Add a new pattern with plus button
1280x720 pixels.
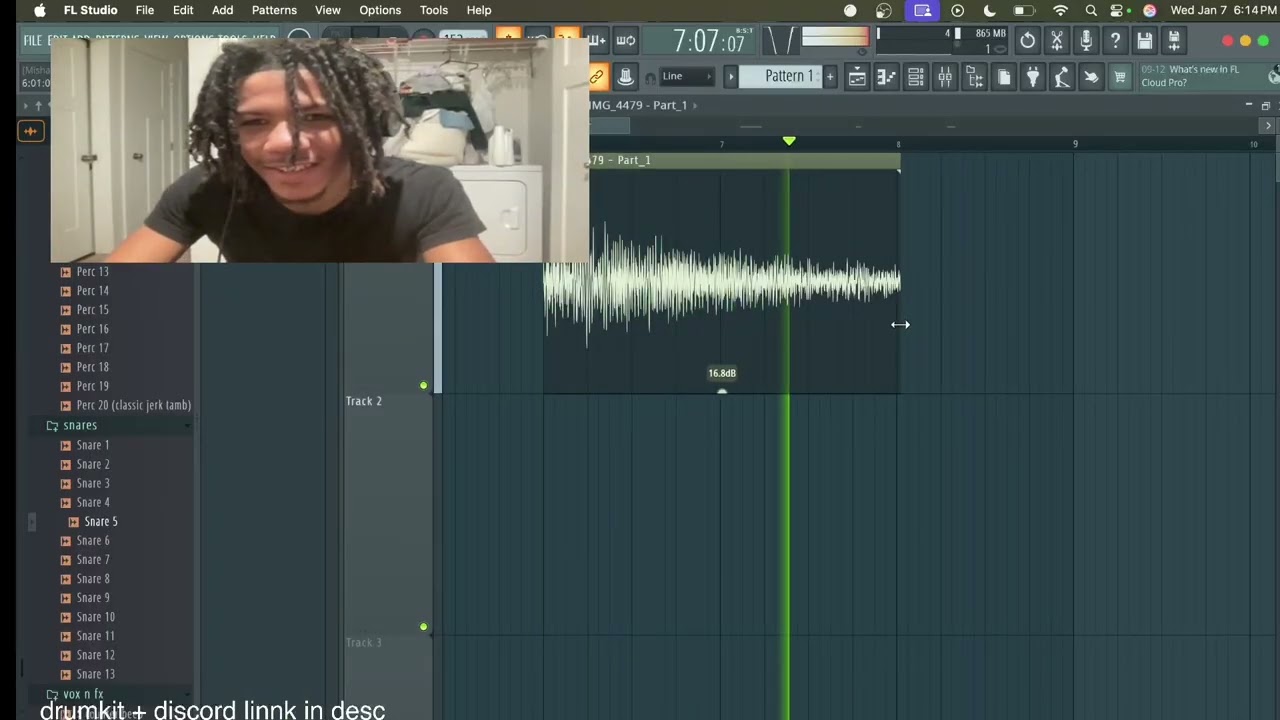[x=829, y=77]
